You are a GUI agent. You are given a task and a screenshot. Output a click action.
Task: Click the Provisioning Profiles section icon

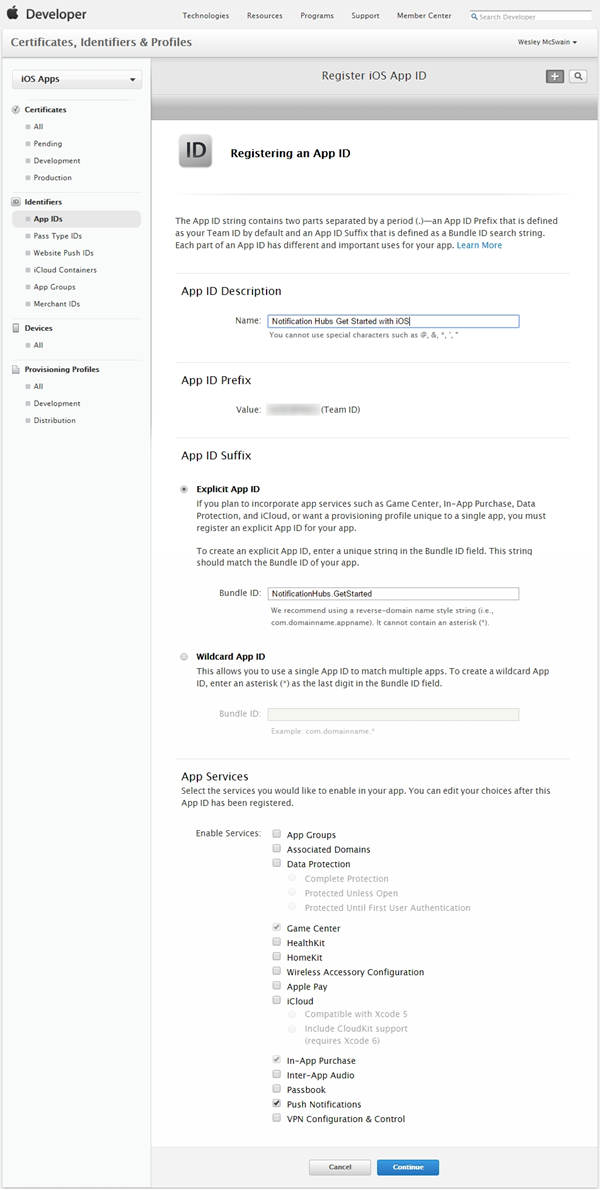(16, 370)
